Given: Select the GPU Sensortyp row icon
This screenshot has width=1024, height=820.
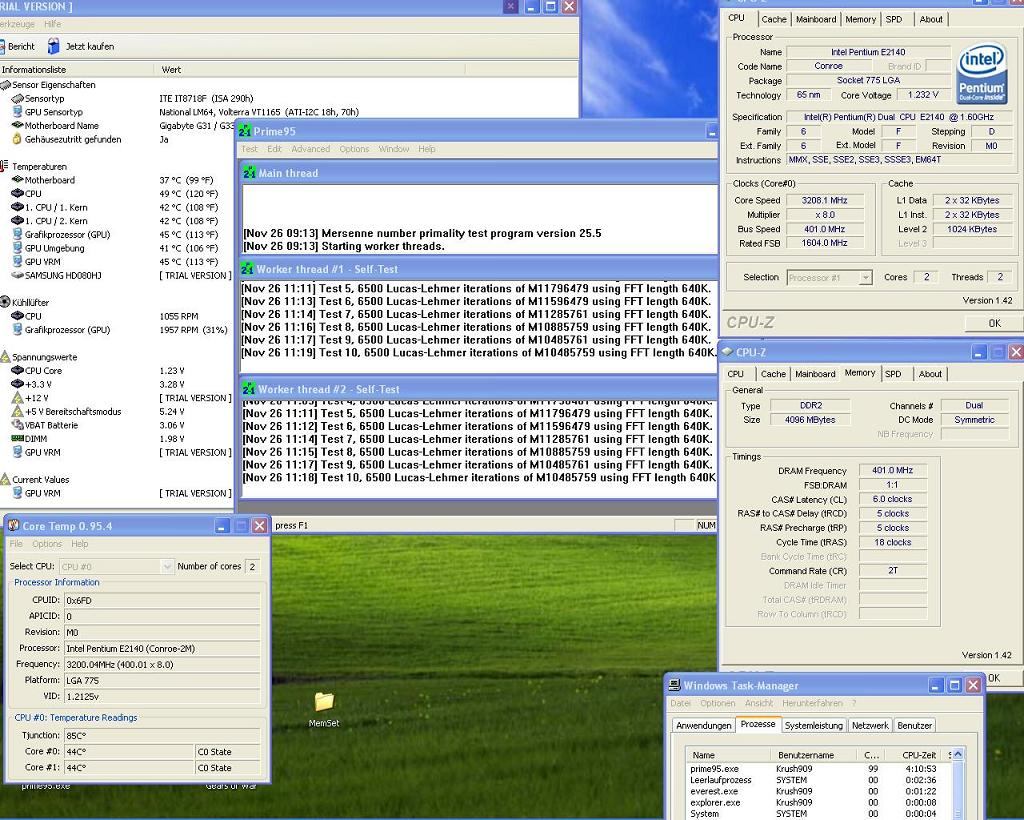Looking at the screenshot, I should 17,112.
